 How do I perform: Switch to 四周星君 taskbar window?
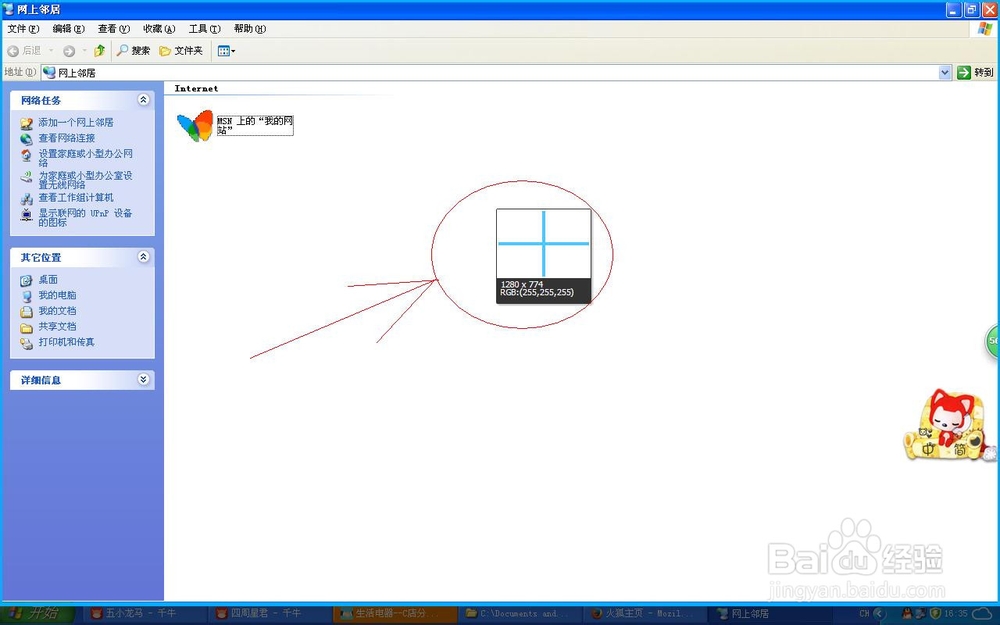268,614
